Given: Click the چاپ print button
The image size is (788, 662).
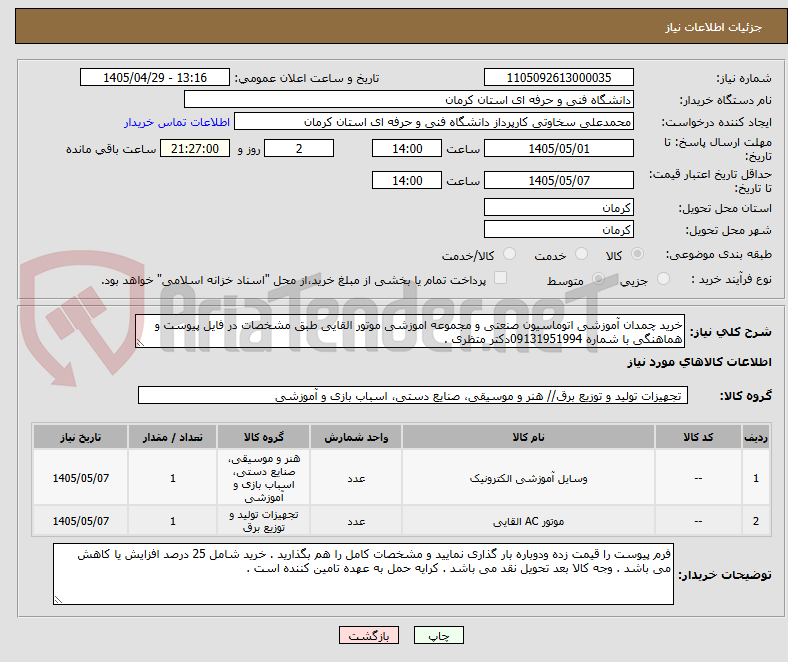Looking at the screenshot, I should 438,635.
